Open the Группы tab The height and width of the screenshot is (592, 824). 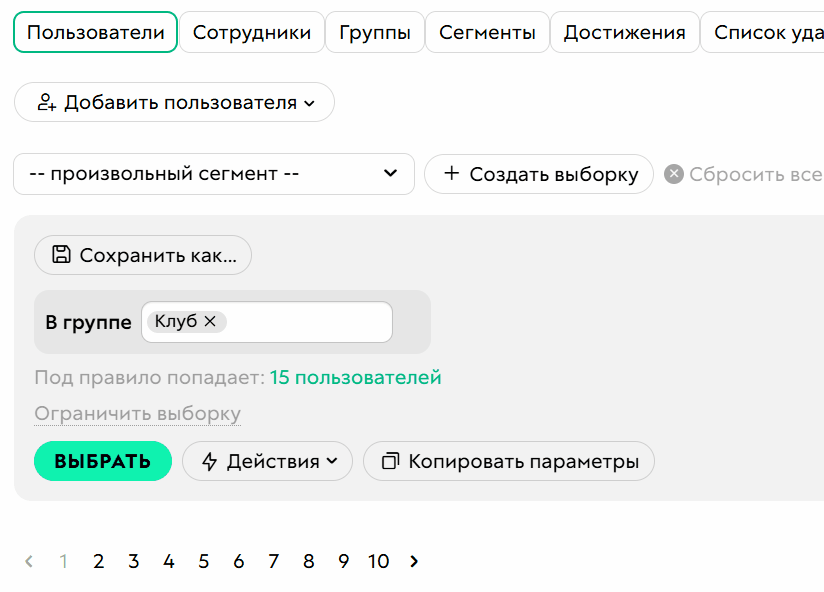(374, 31)
